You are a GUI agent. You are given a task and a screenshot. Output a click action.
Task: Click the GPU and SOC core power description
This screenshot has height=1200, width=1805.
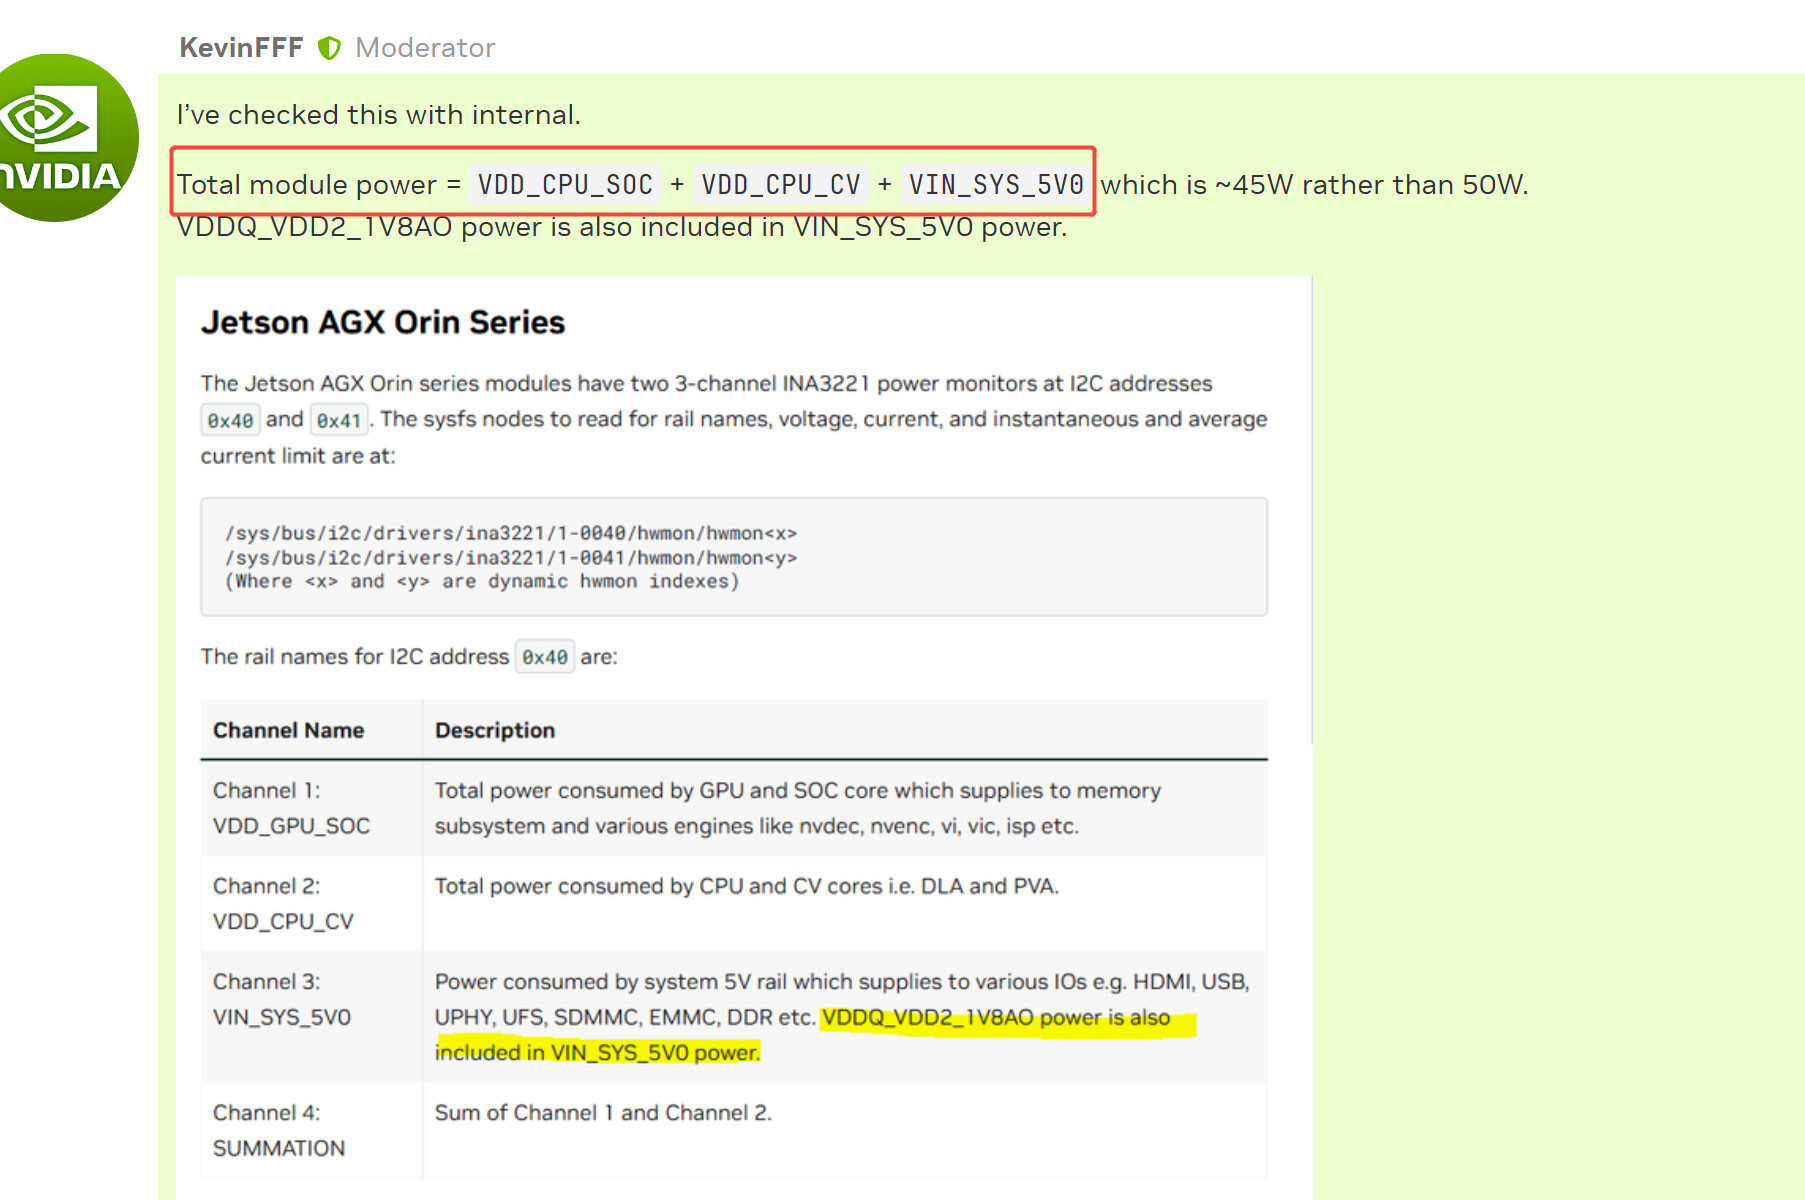pos(798,808)
